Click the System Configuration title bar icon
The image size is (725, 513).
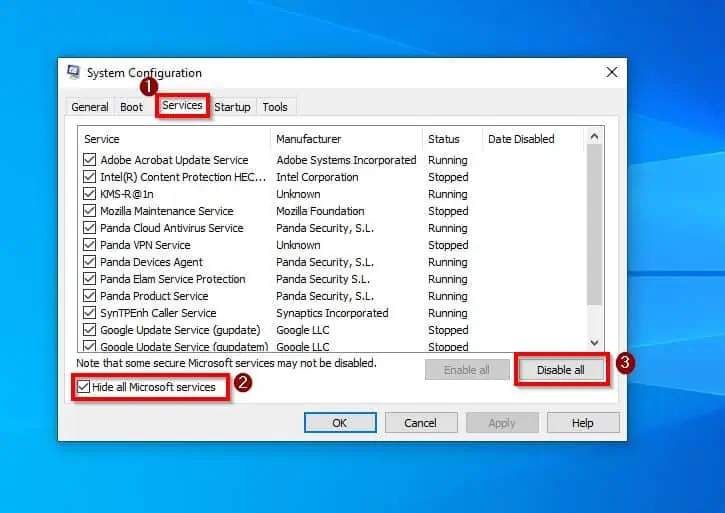[74, 72]
